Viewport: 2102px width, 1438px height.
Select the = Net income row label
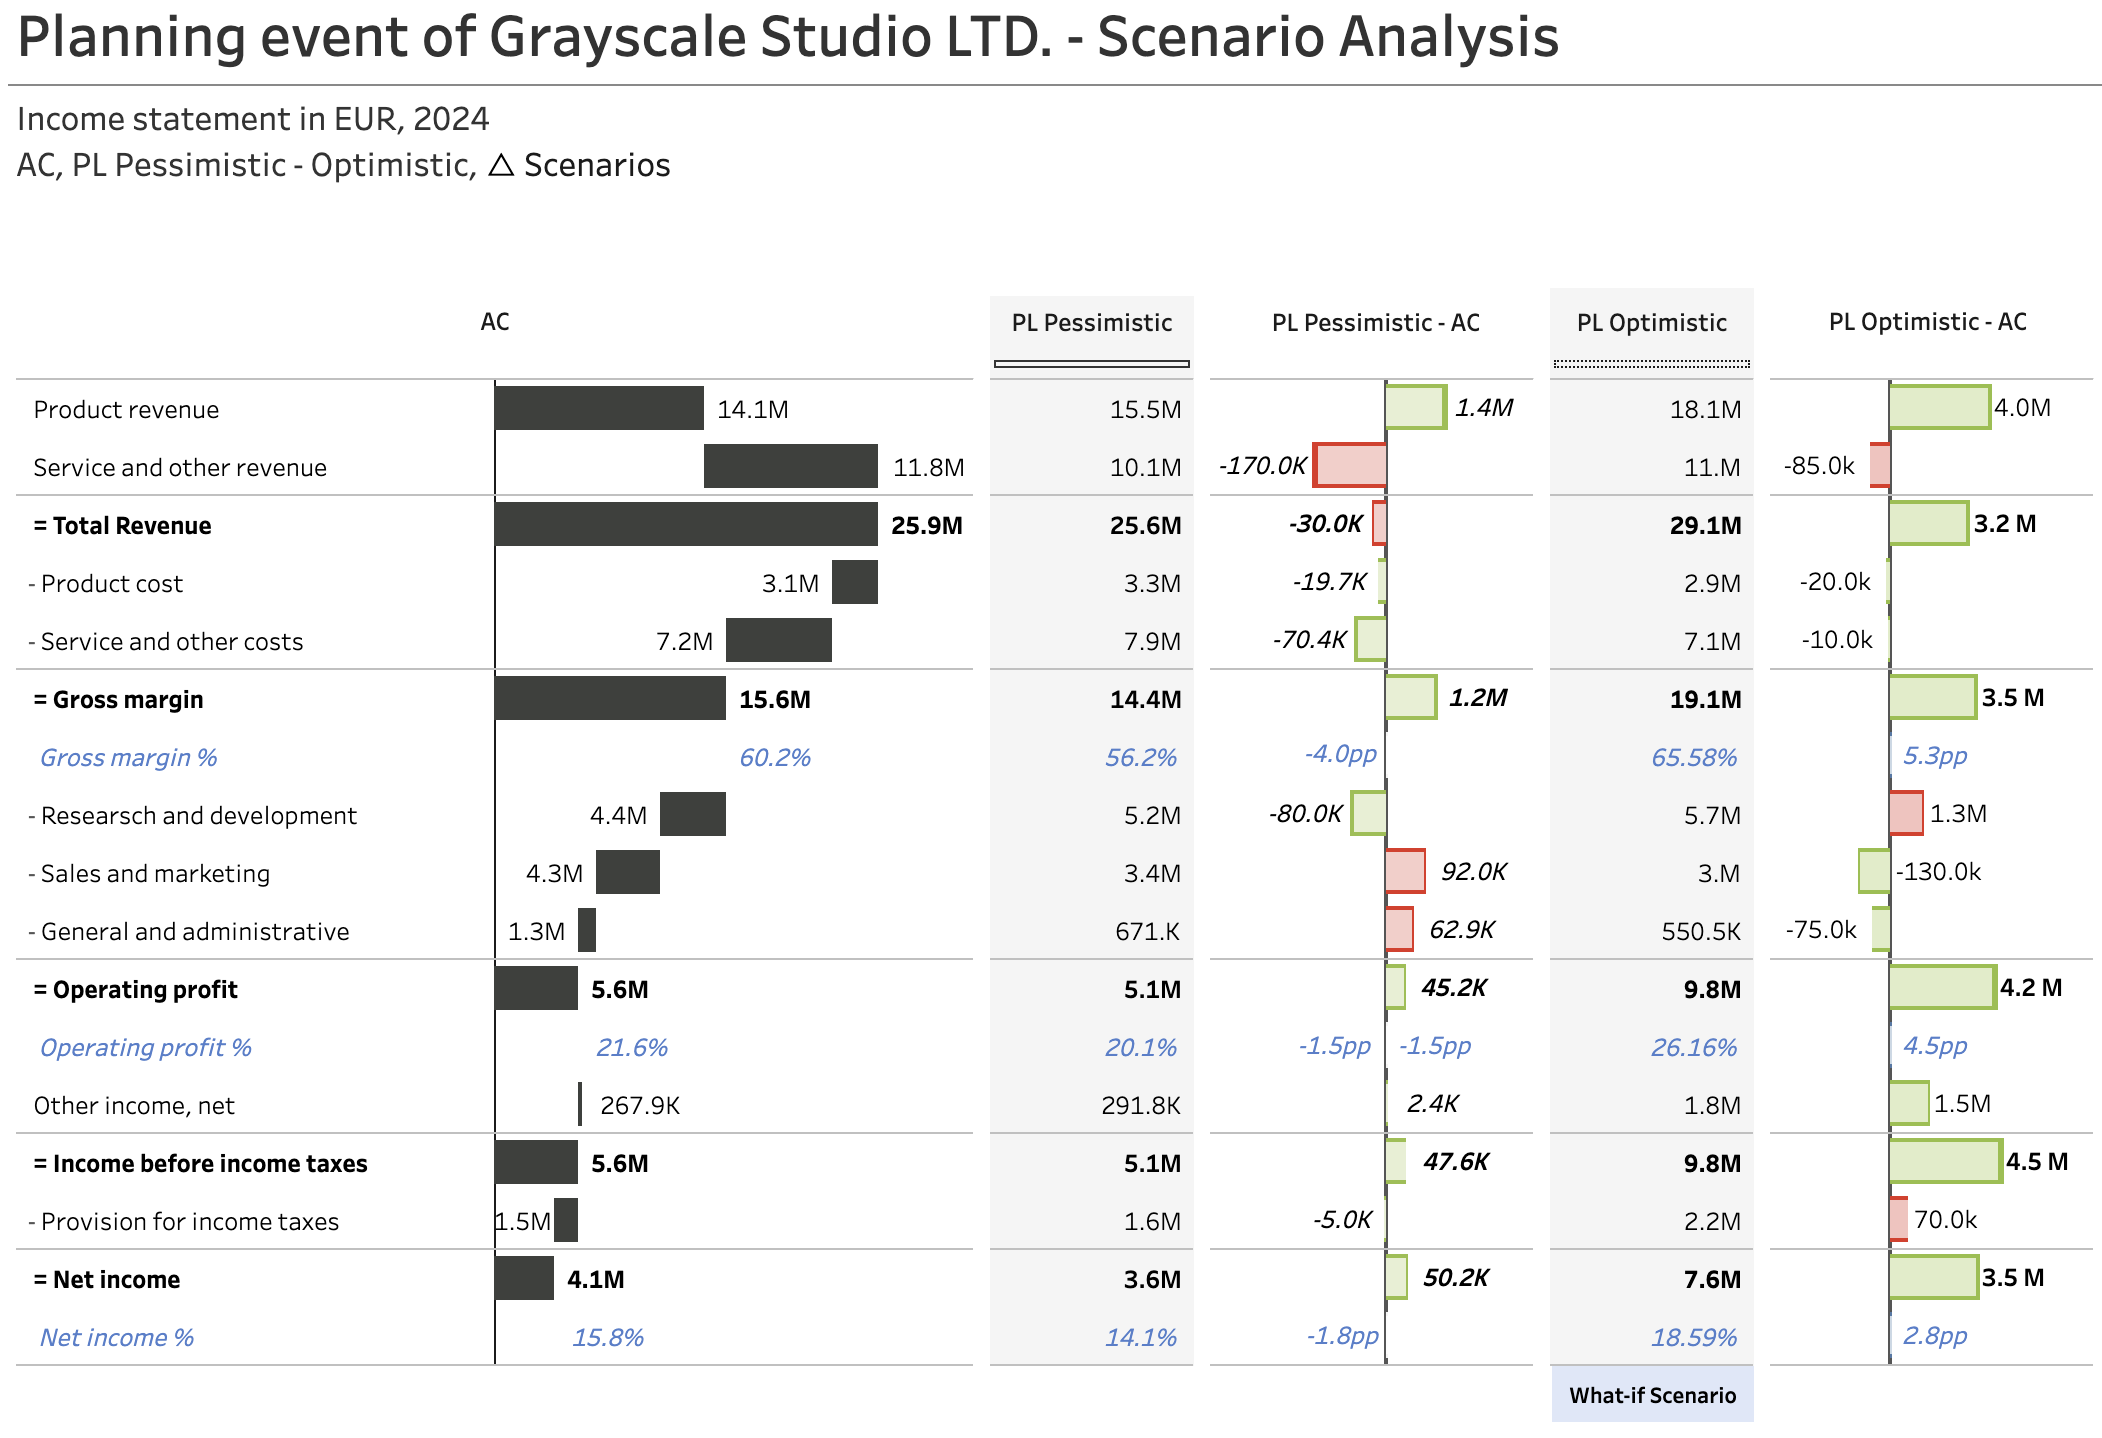106,1279
